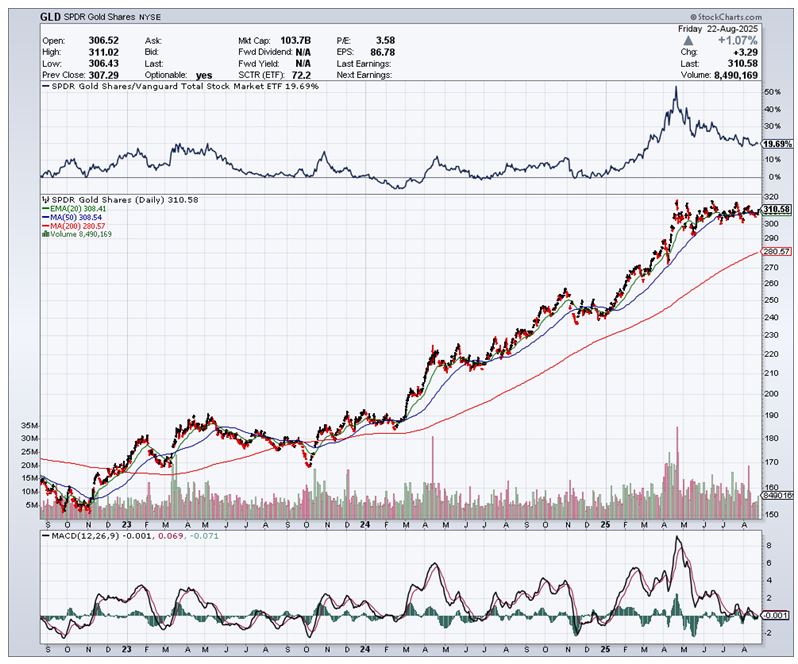798x664 pixels.
Task: Click the Chg value +3.29
Action: 745,52
